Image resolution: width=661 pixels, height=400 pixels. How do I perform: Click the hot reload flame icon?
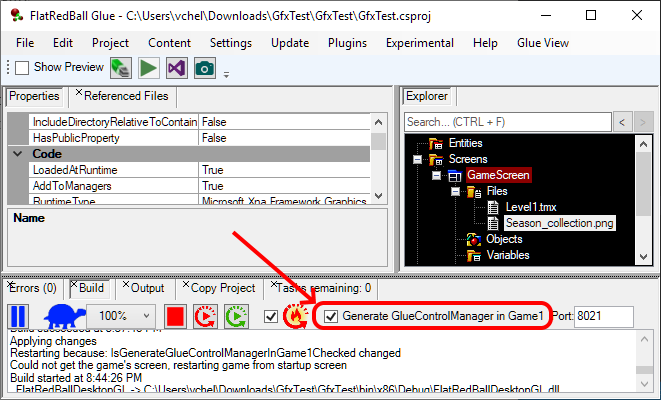coord(295,316)
